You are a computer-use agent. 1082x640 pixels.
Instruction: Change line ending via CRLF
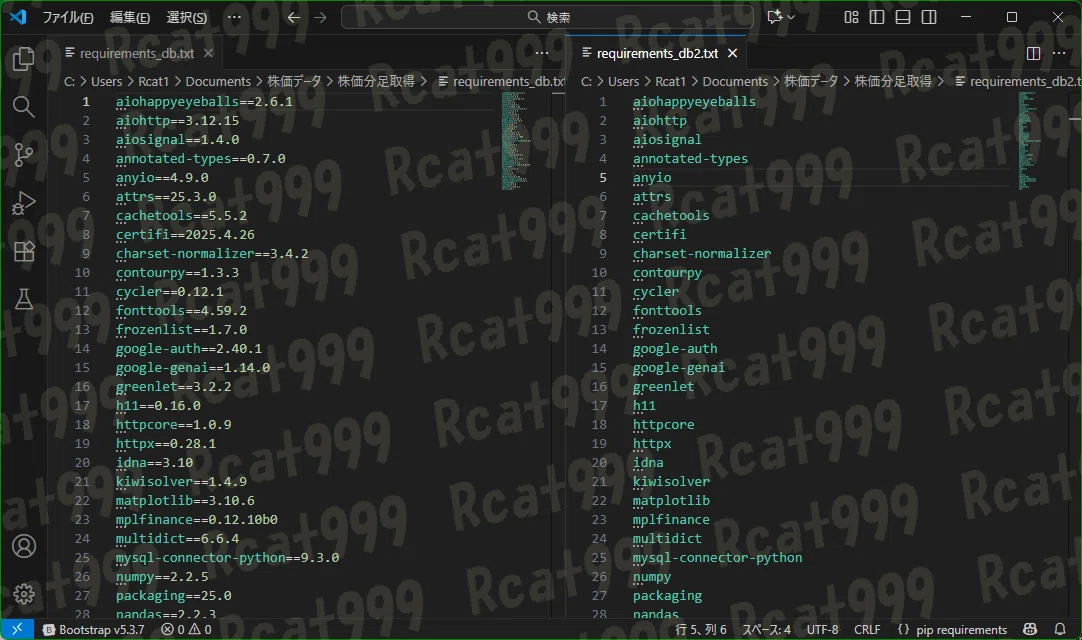tap(867, 630)
